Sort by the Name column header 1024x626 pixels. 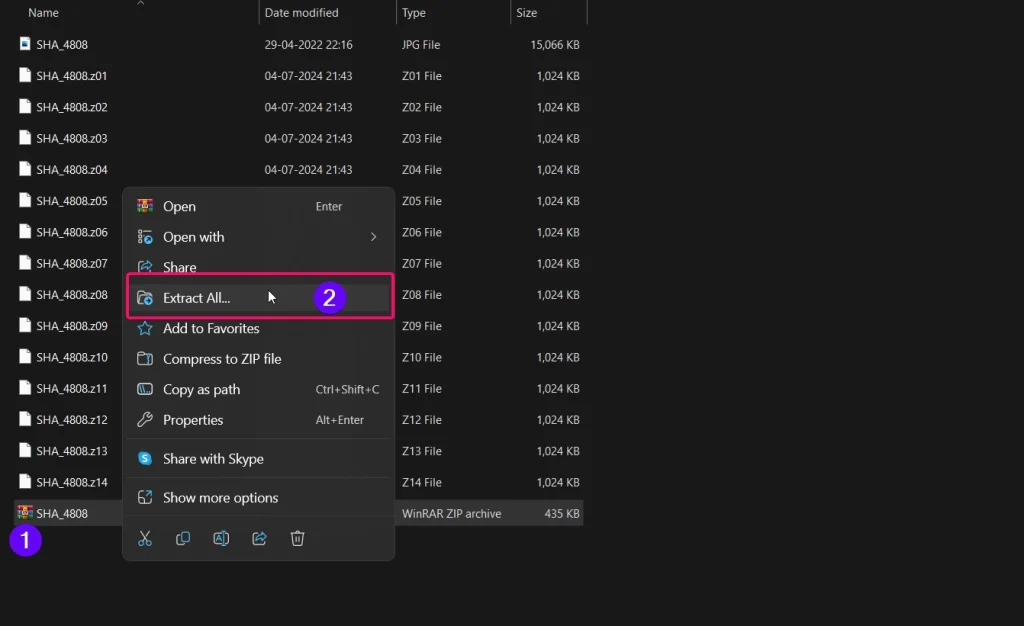pyautogui.click(x=43, y=12)
